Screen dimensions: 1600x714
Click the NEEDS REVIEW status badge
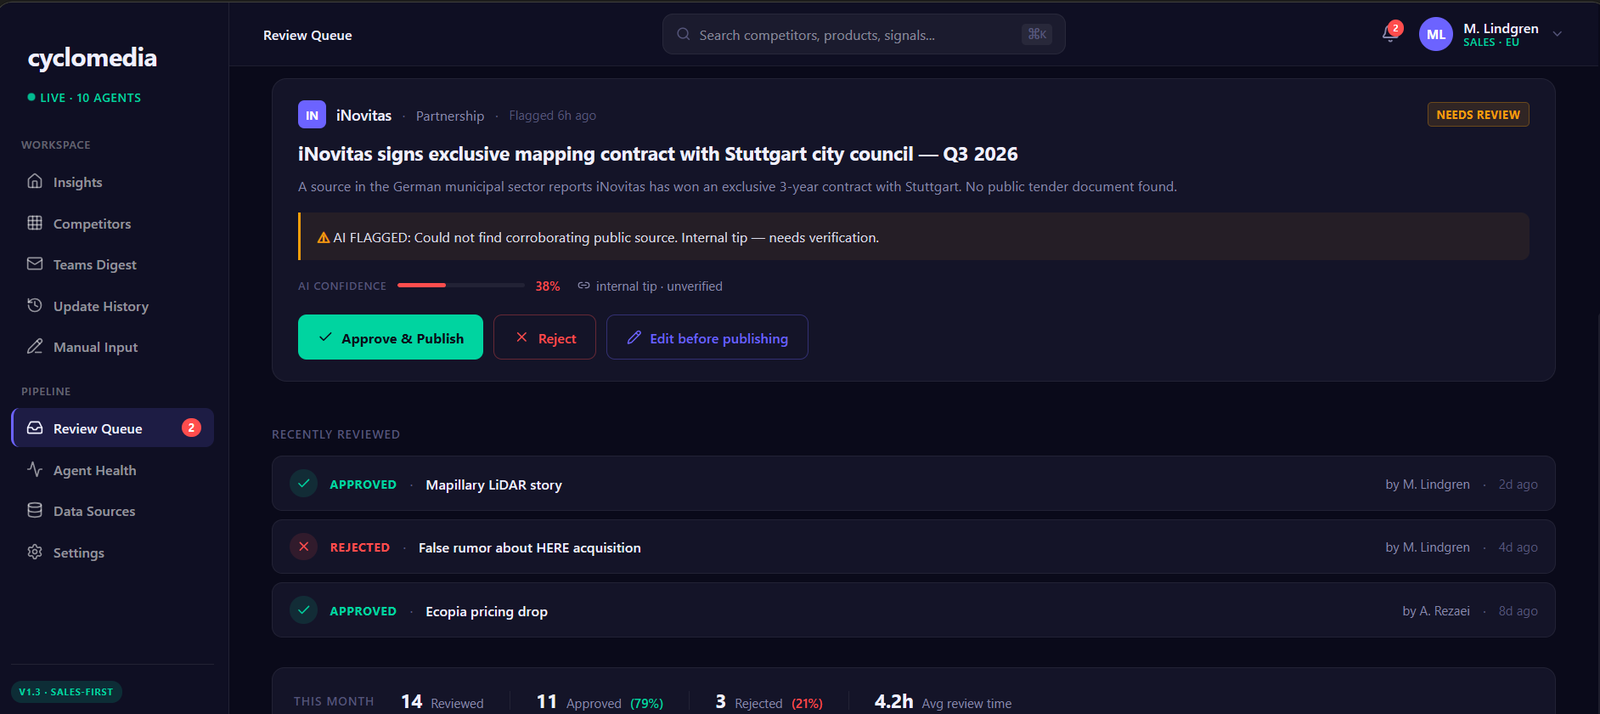coord(1478,115)
